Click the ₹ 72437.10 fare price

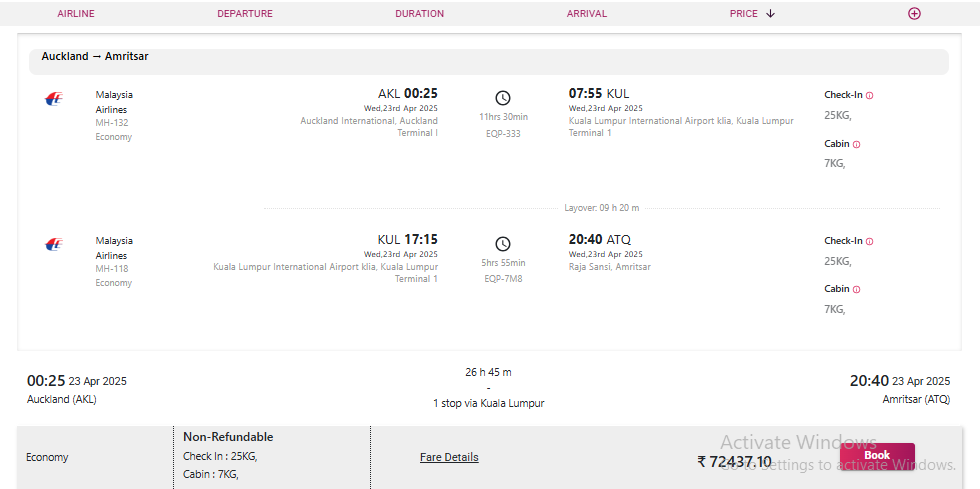[x=734, y=461]
